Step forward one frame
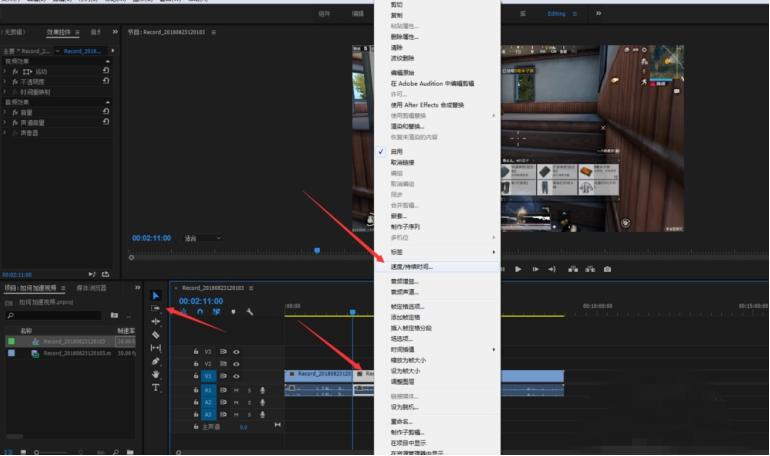Viewport: 770px width, 456px height. [x=535, y=269]
